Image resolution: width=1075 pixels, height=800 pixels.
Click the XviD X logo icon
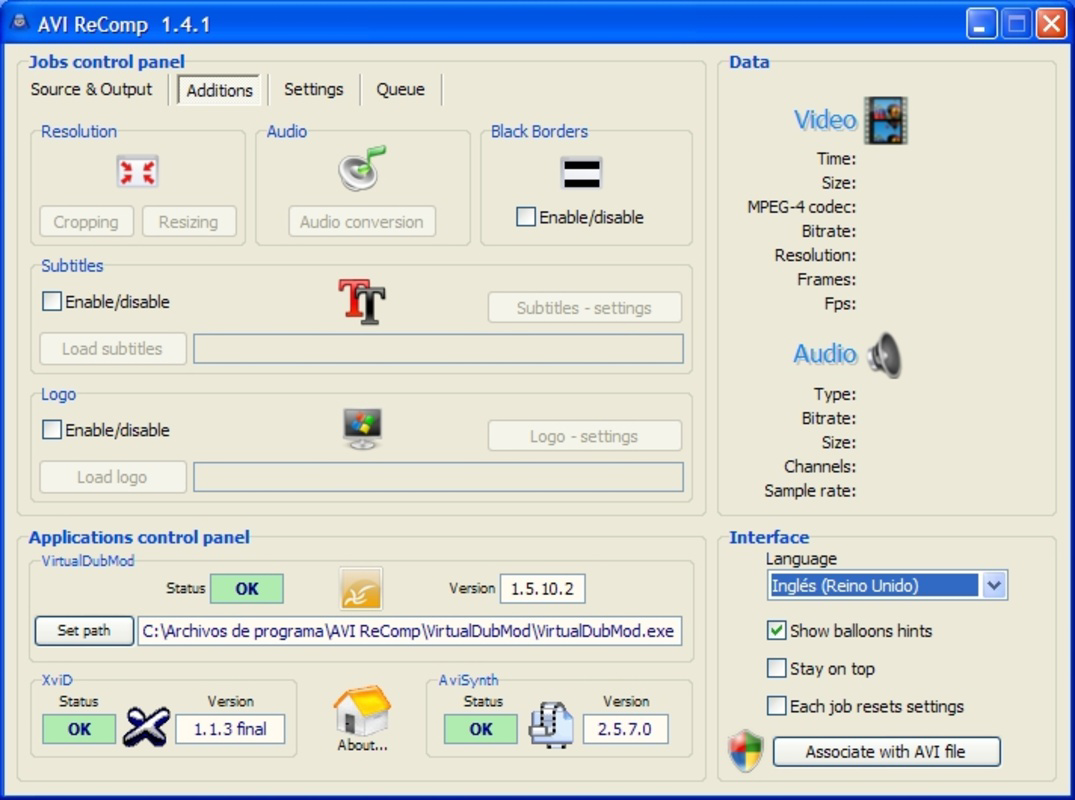click(146, 726)
